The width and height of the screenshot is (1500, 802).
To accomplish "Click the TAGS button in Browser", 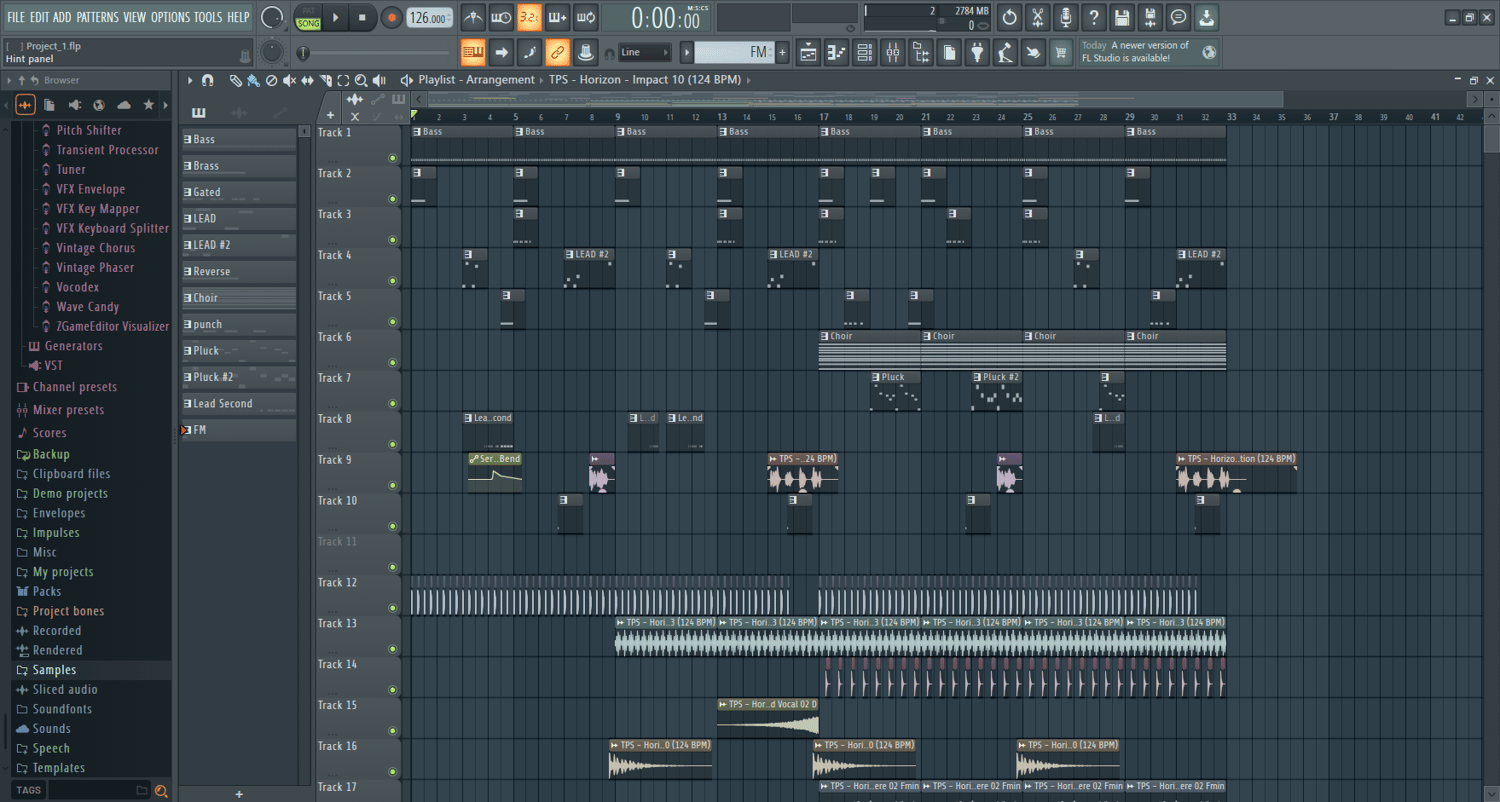I will [x=29, y=790].
